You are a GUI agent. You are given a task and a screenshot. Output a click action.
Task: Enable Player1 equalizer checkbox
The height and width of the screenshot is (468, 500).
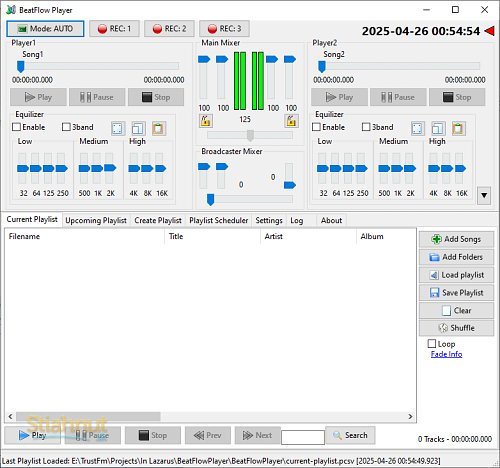pos(16,127)
